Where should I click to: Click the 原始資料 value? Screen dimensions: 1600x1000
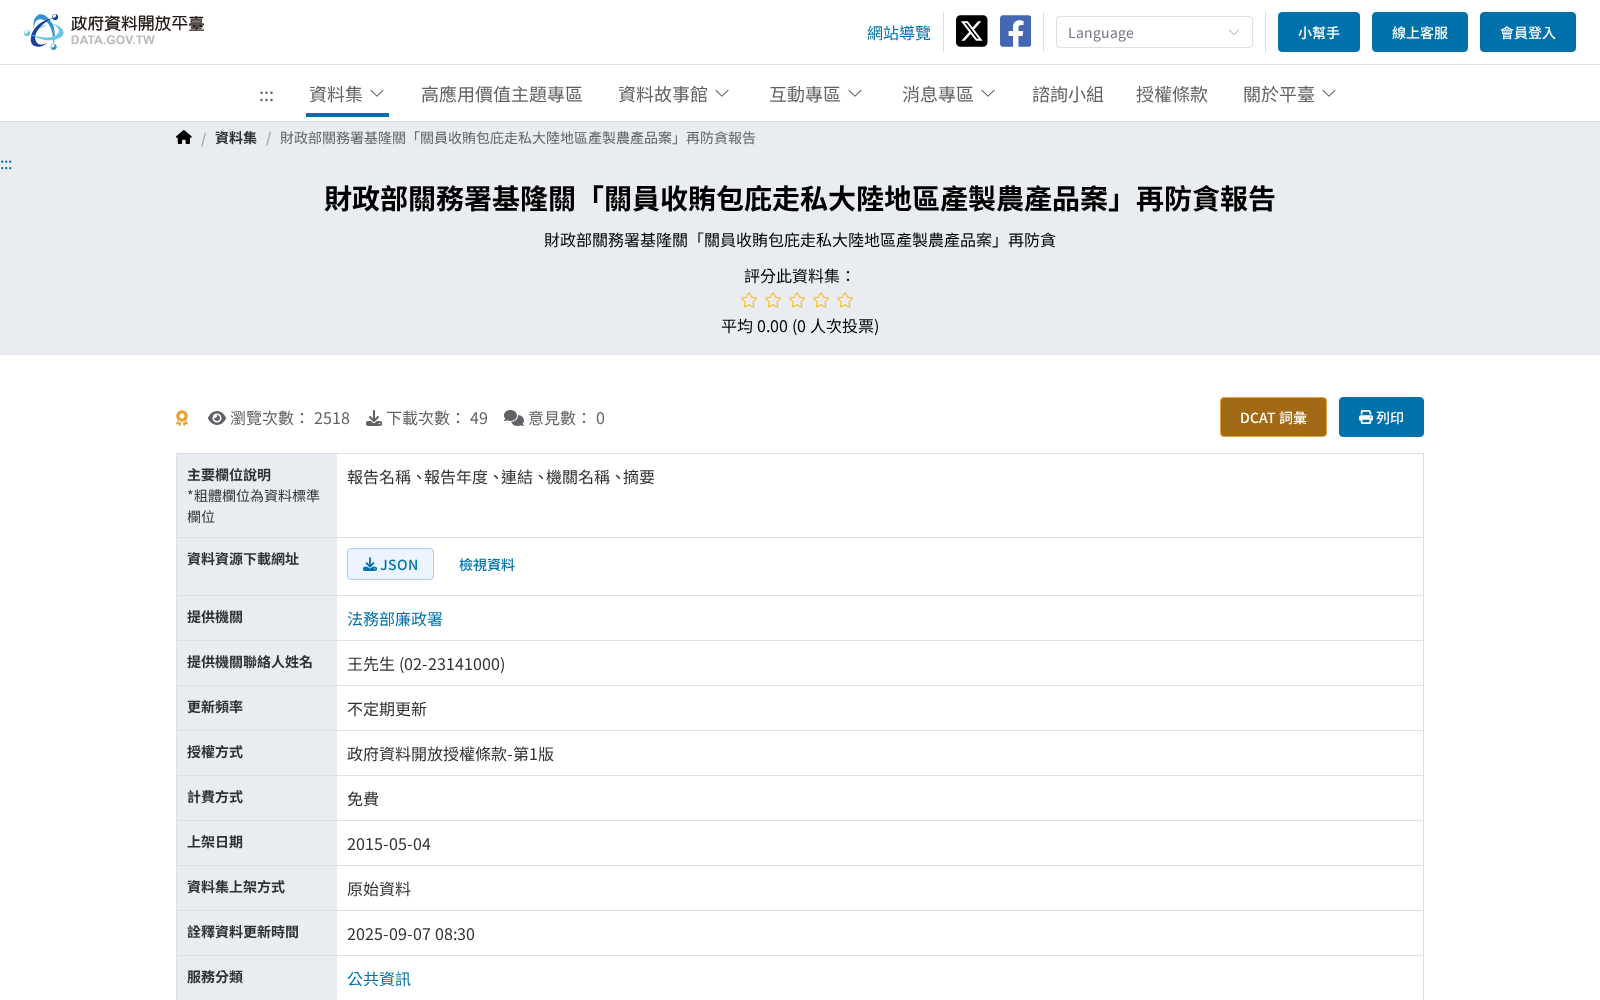(379, 889)
